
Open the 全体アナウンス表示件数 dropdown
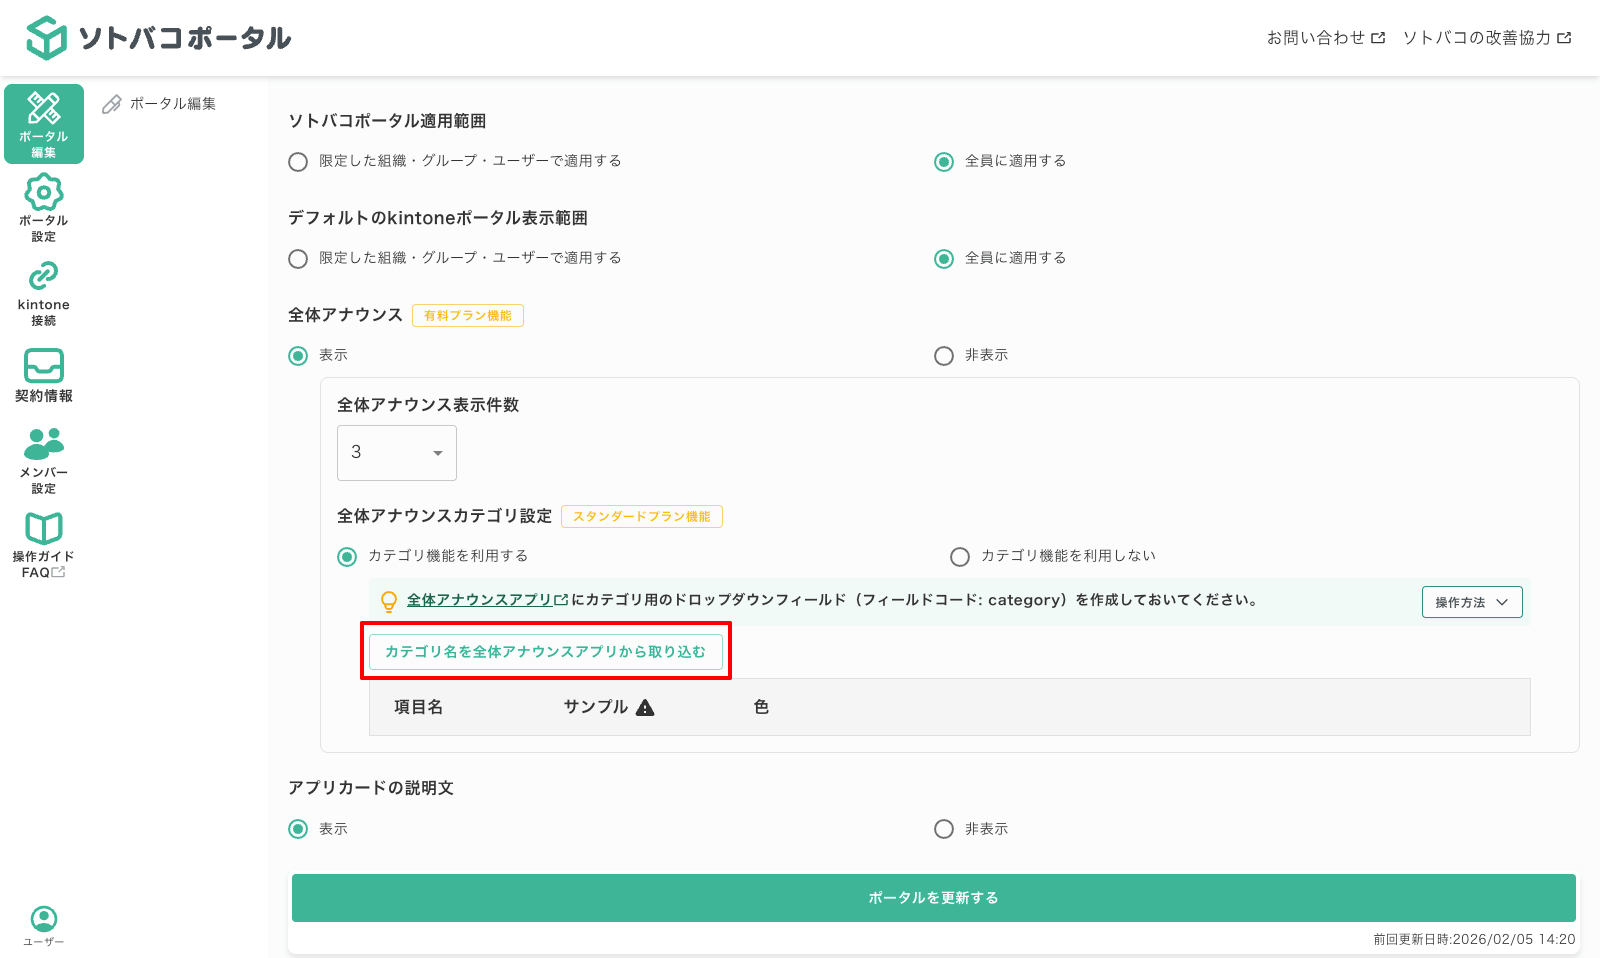396,452
